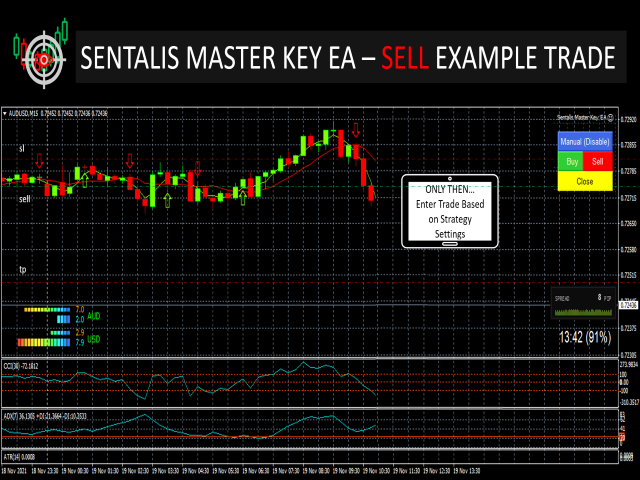
Task: Click the smiley EA status icon
Action: coord(611,118)
